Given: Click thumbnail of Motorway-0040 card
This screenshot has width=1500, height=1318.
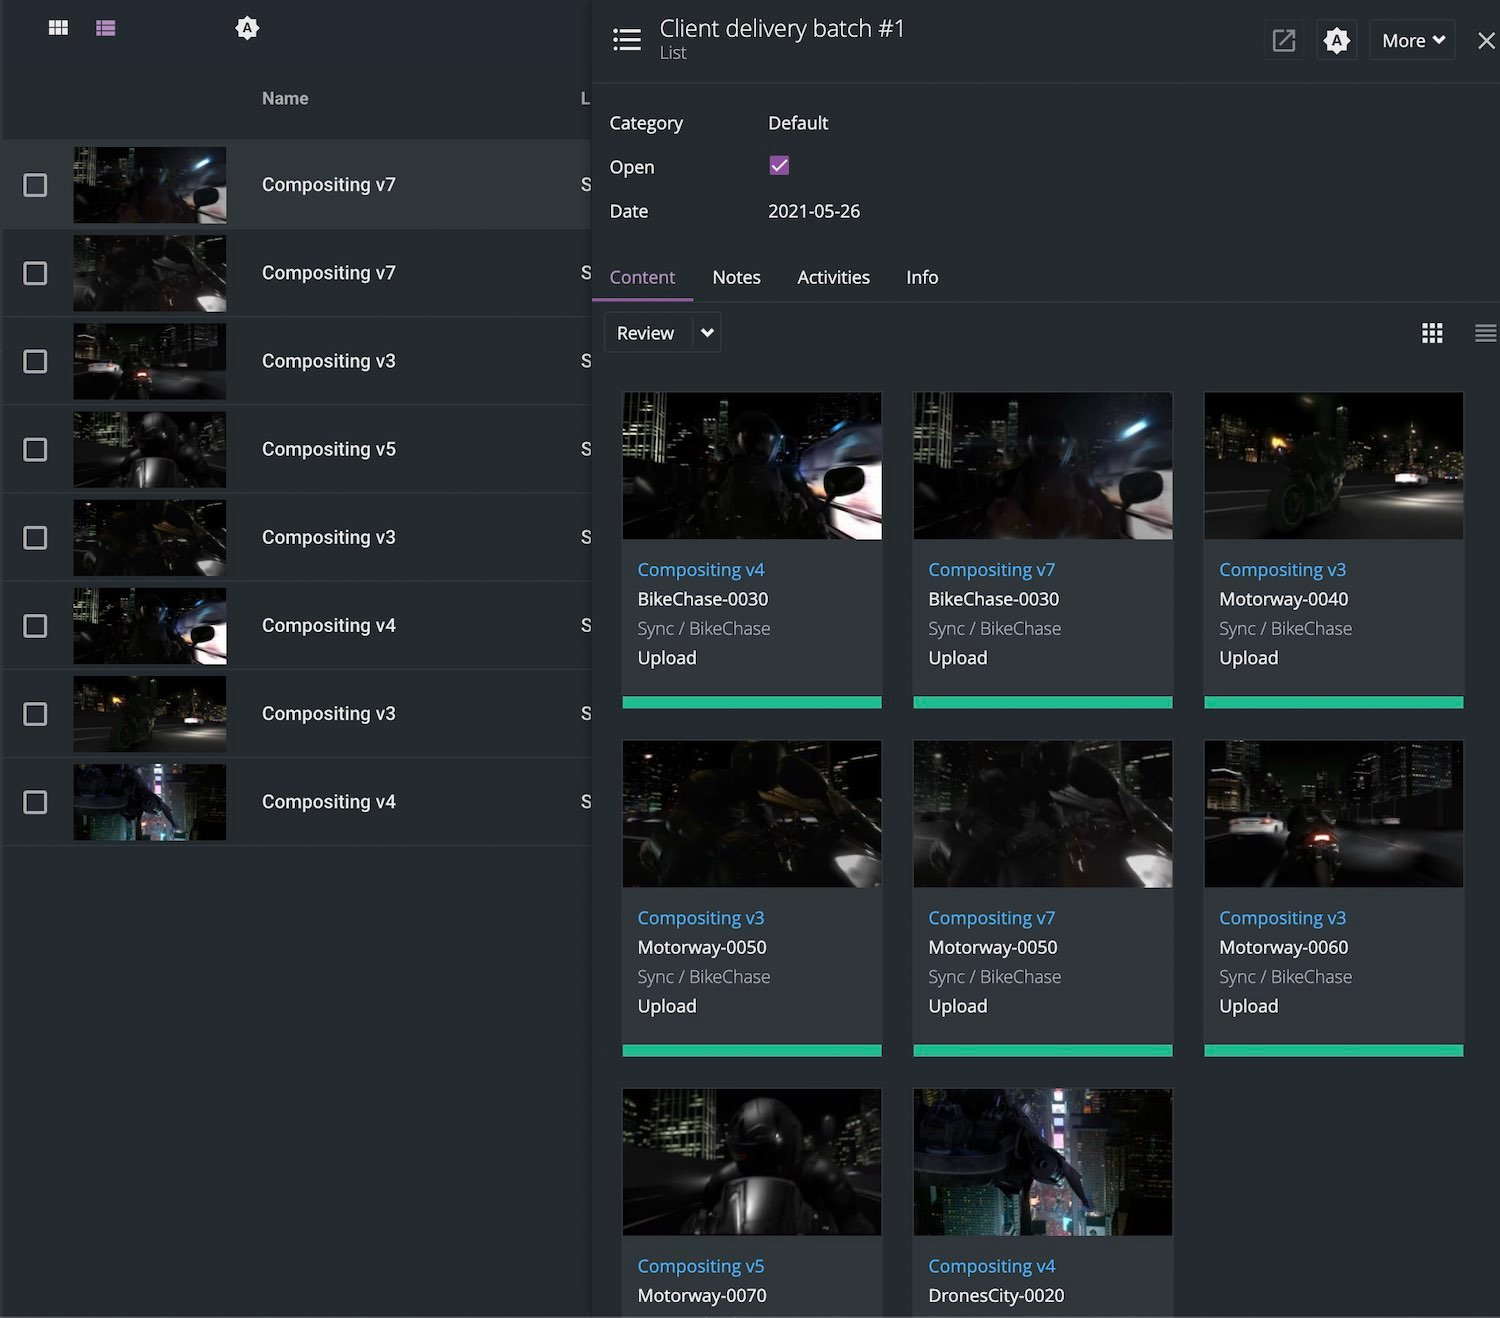Looking at the screenshot, I should (1334, 465).
